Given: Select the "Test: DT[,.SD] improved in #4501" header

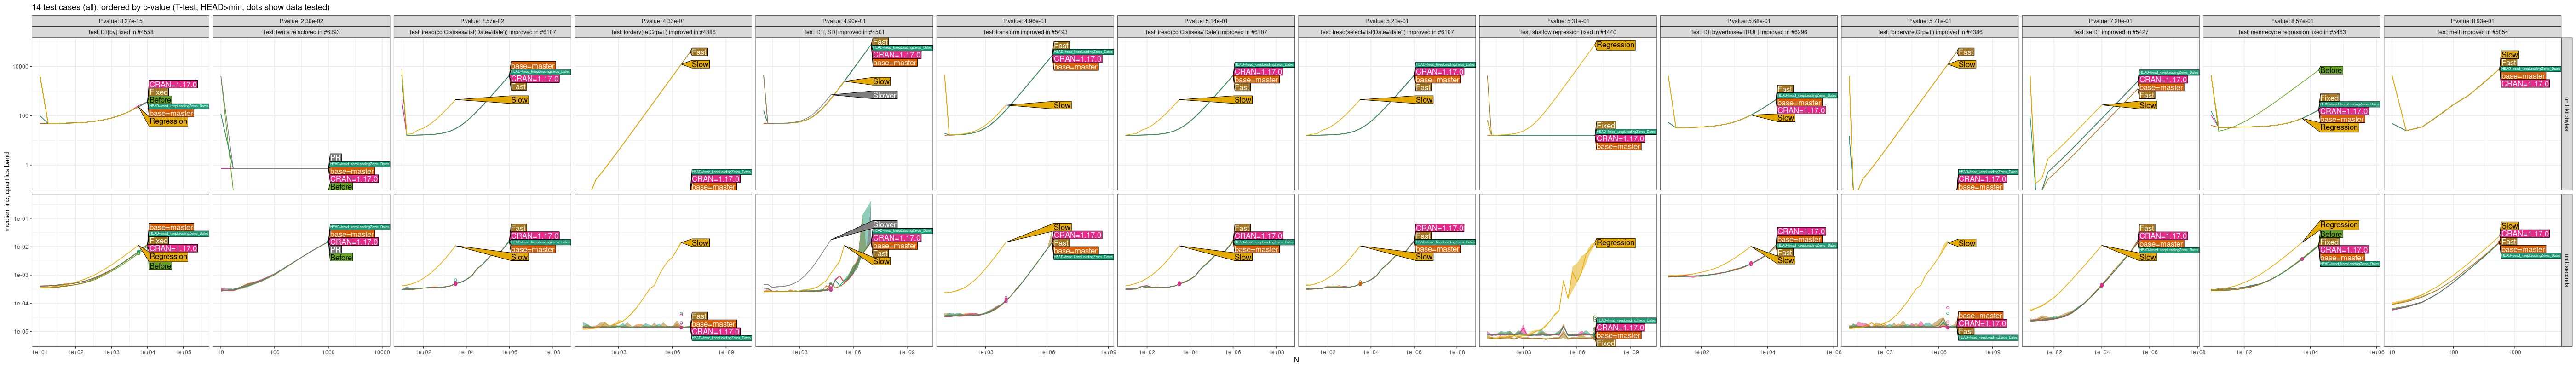Looking at the screenshot, I should point(844,32).
